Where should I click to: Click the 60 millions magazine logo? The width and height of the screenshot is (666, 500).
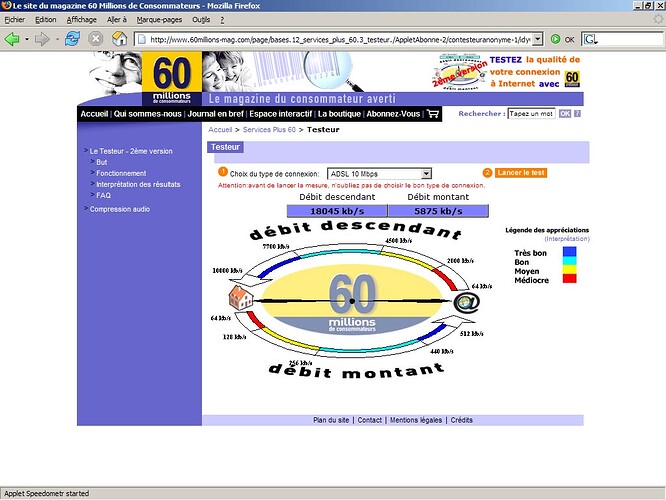(x=171, y=79)
